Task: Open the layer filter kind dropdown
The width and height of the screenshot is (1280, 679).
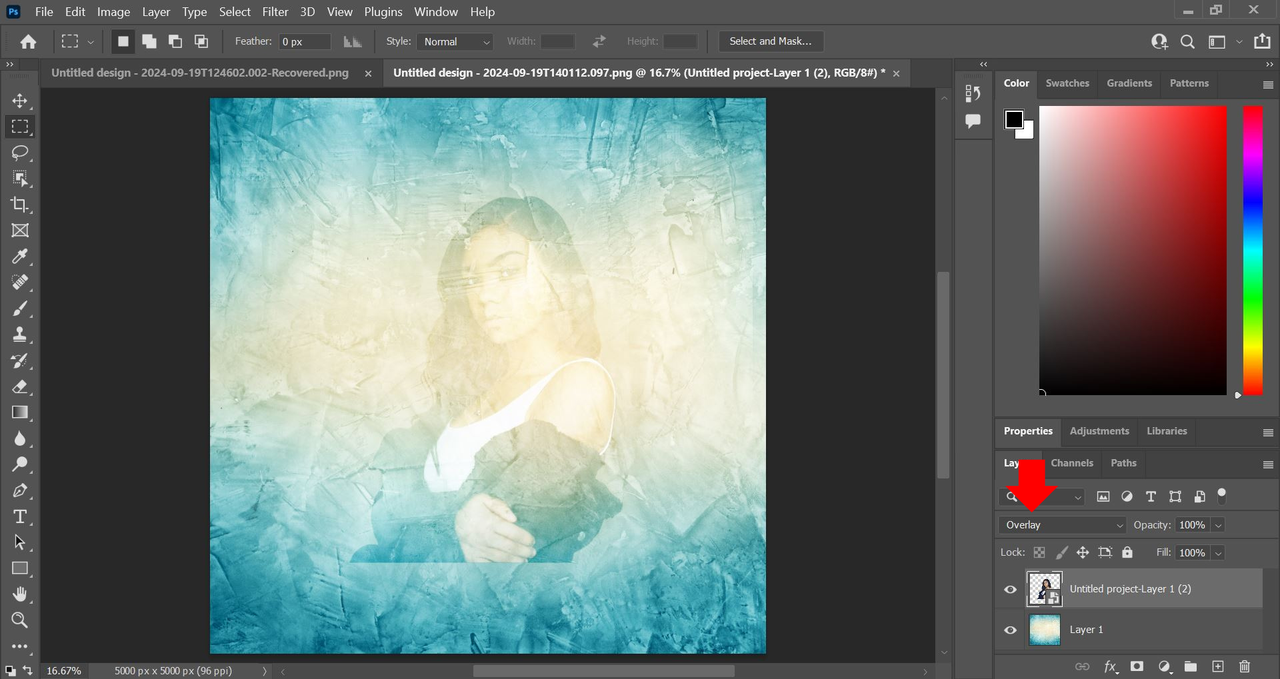Action: (1042, 496)
